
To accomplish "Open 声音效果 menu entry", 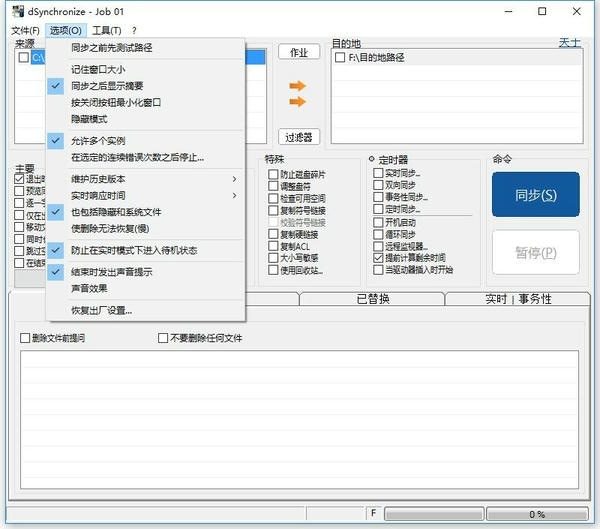I will [145, 289].
